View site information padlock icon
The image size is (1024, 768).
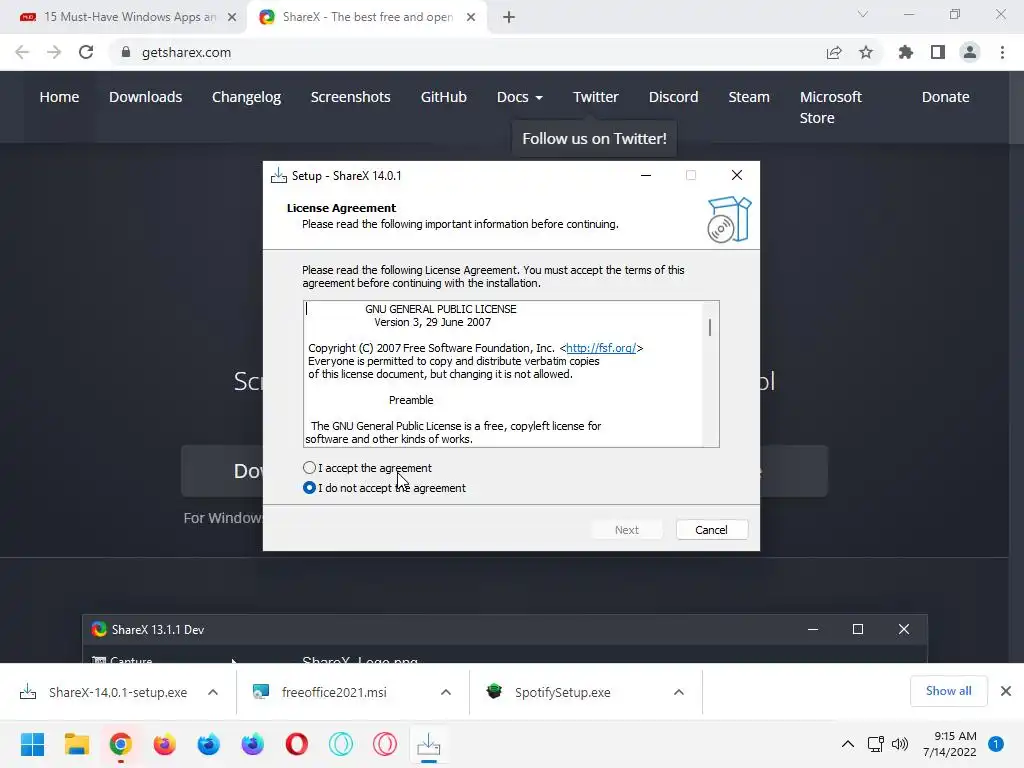[x=126, y=52]
